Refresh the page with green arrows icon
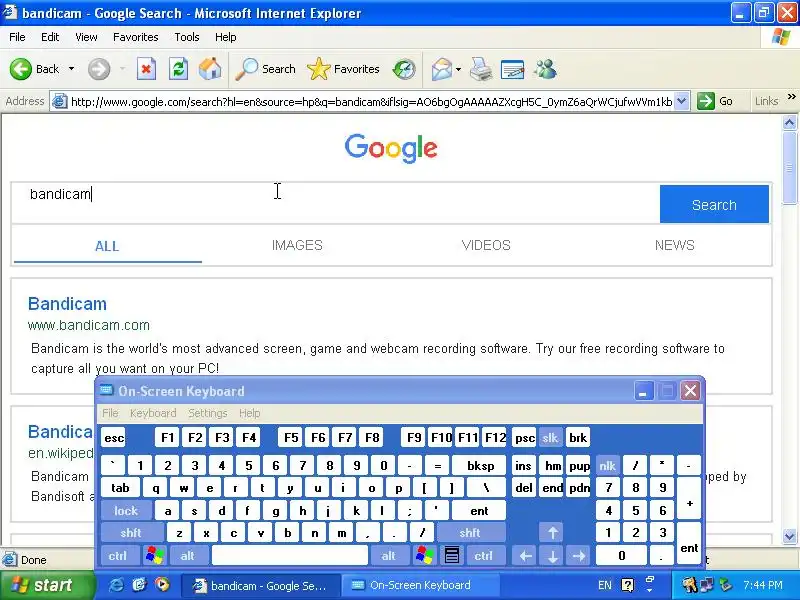Viewport: 800px width, 600px height. [x=179, y=69]
